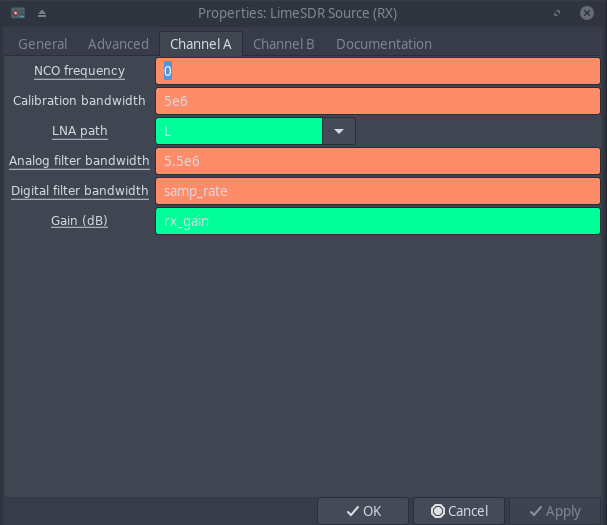The image size is (607, 525).
Task: Click the terminal app icon in title bar
Action: (18, 13)
